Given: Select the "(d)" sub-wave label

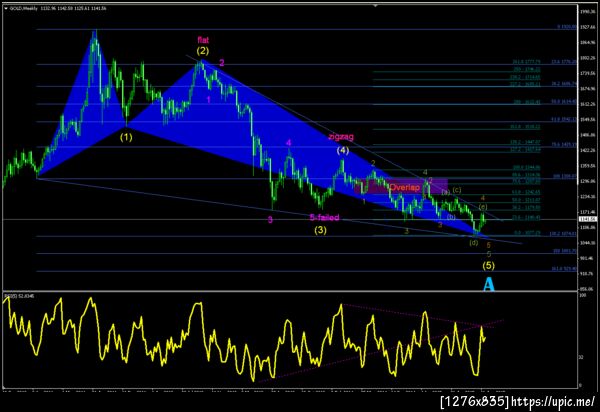Looking at the screenshot, I should (474, 243).
